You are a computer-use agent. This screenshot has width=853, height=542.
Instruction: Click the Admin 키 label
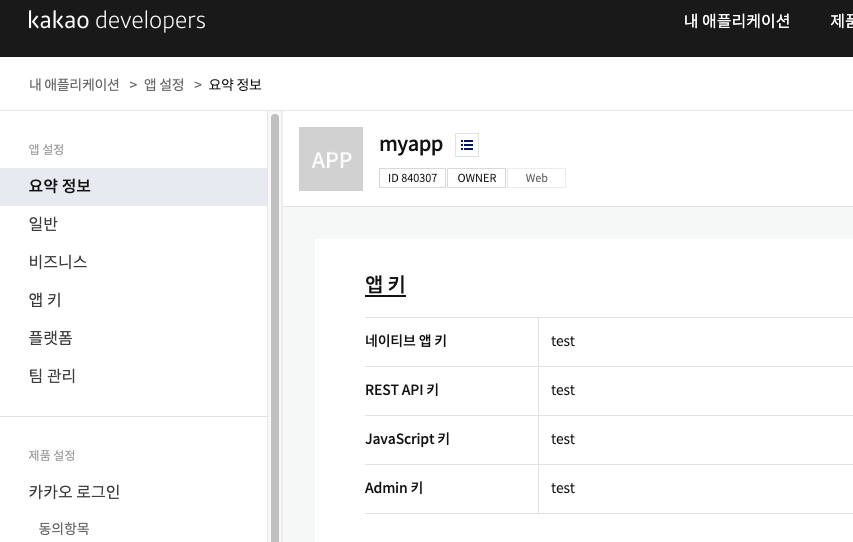pos(394,488)
